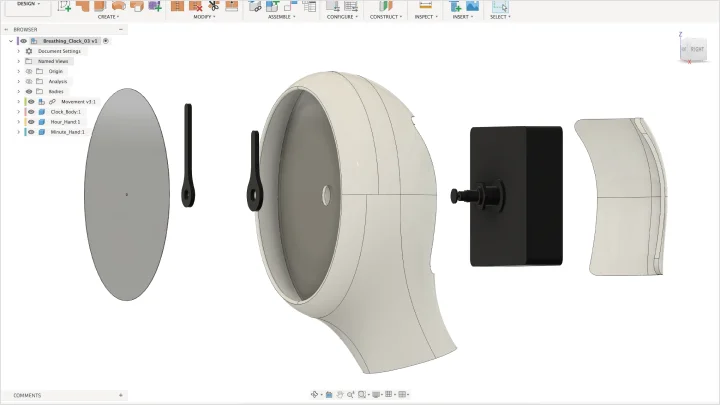Open the CREATE menu
The height and width of the screenshot is (405, 720).
[108, 17]
